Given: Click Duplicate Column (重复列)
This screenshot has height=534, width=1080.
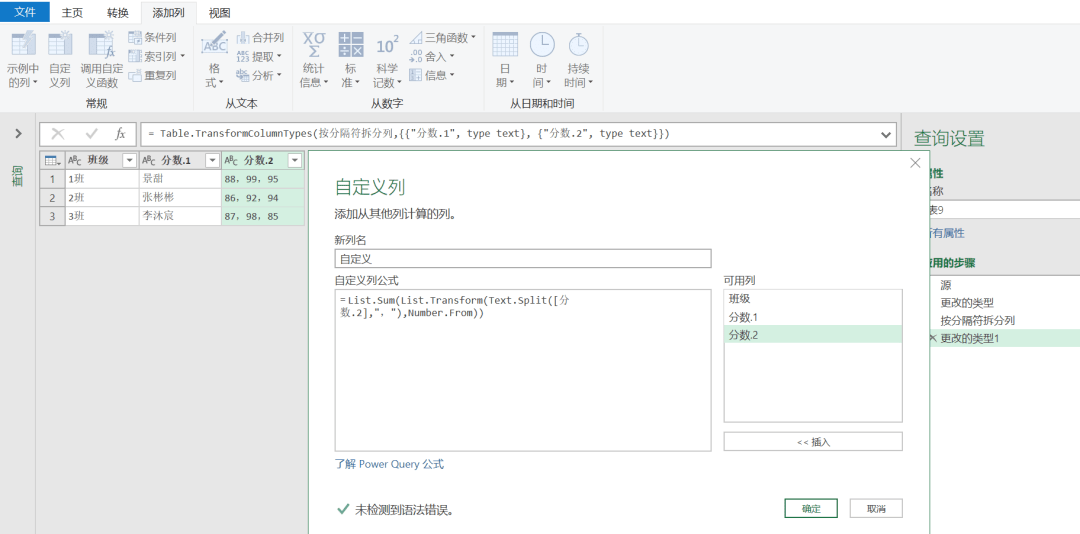Looking at the screenshot, I should click(152, 75).
